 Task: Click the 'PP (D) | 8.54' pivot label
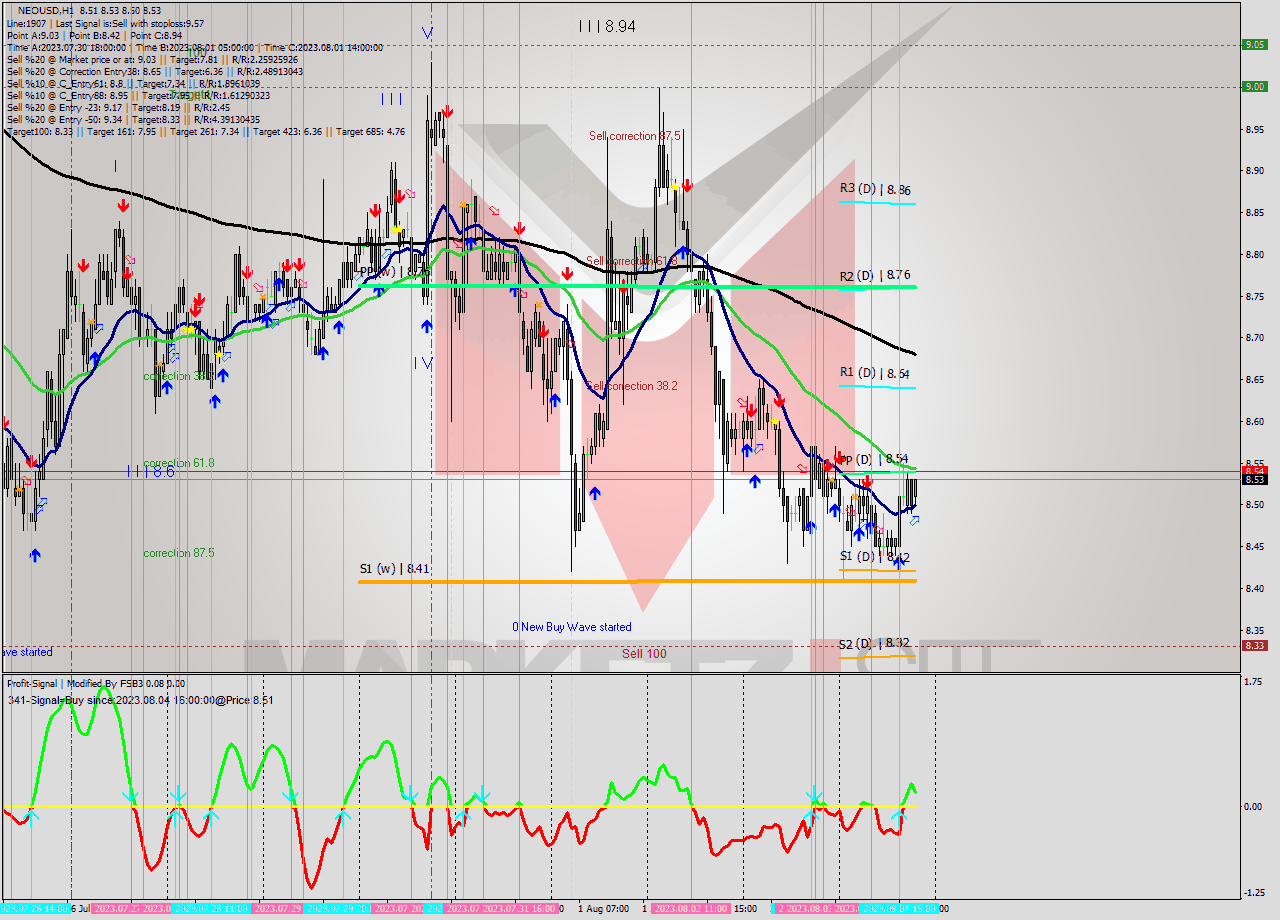click(x=873, y=459)
